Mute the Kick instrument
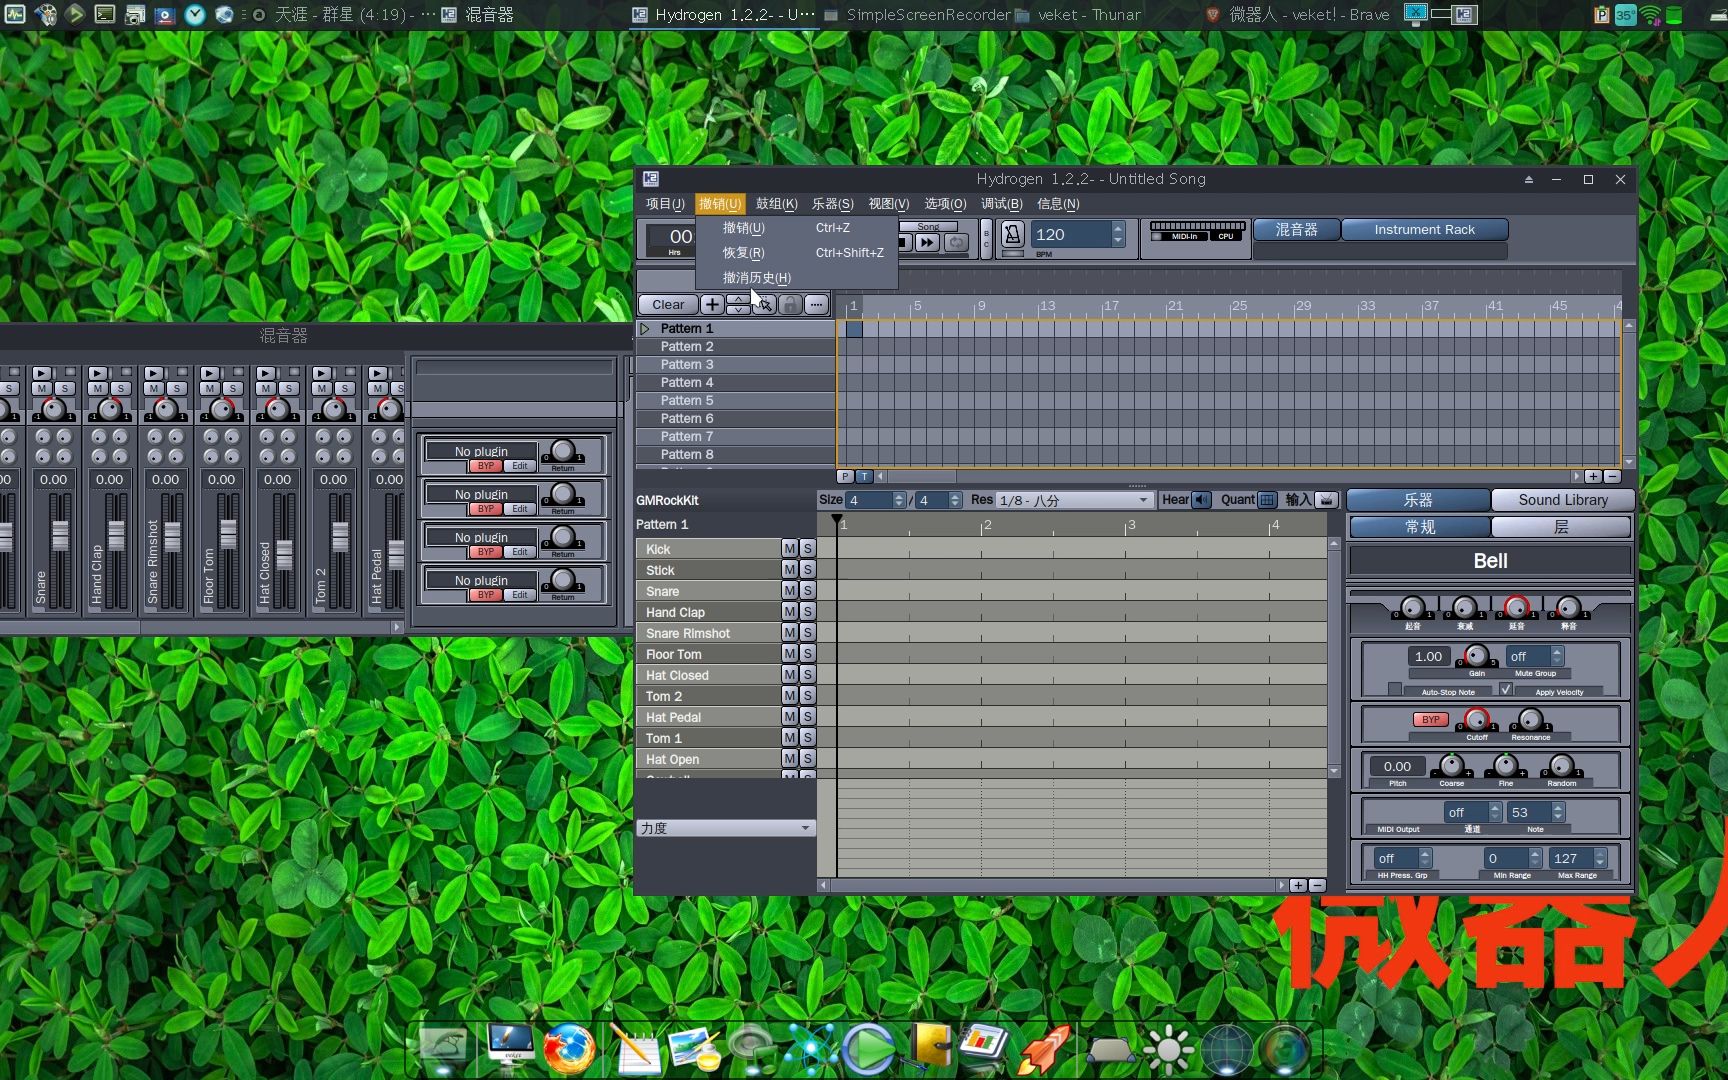Image resolution: width=1728 pixels, height=1080 pixels. [789, 549]
